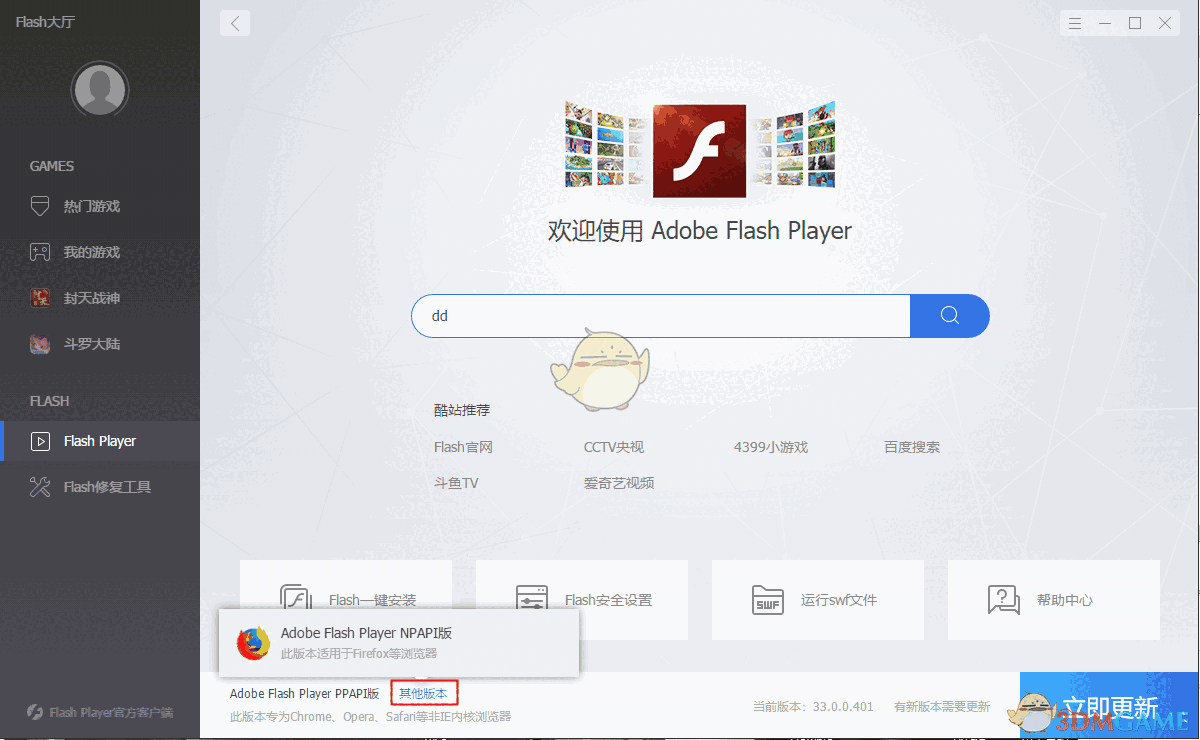Open the Flash修复工具 tool
Image resolution: width=1200 pixels, height=740 pixels.
[100, 486]
